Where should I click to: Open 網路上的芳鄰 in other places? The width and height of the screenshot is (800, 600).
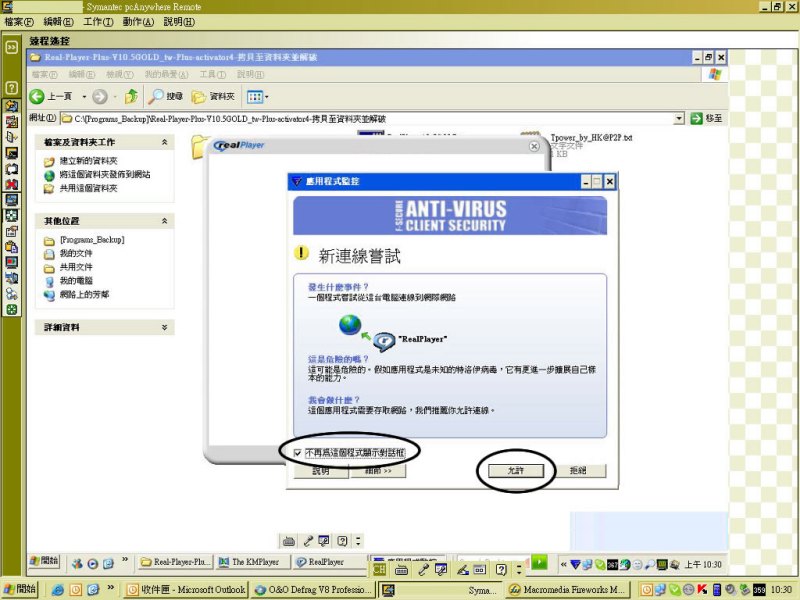click(x=84, y=294)
